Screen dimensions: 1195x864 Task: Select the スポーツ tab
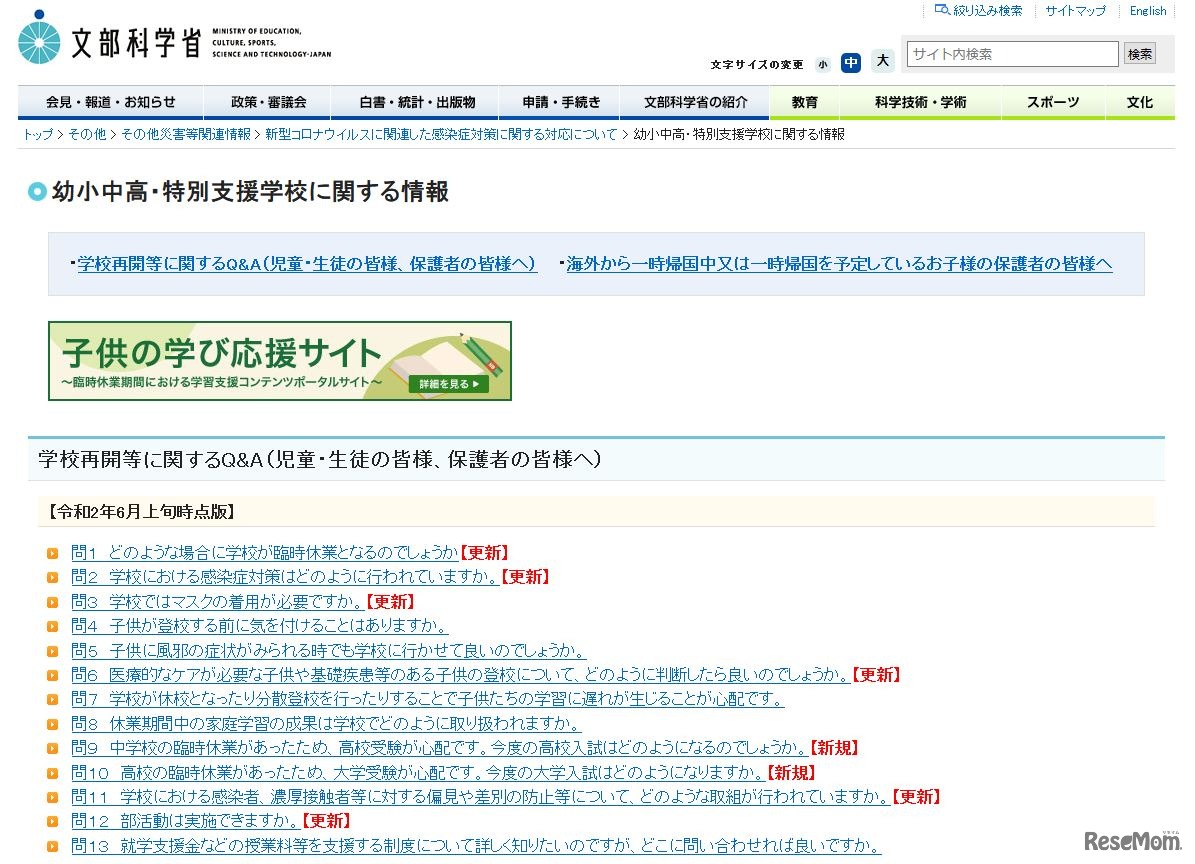(x=1053, y=101)
